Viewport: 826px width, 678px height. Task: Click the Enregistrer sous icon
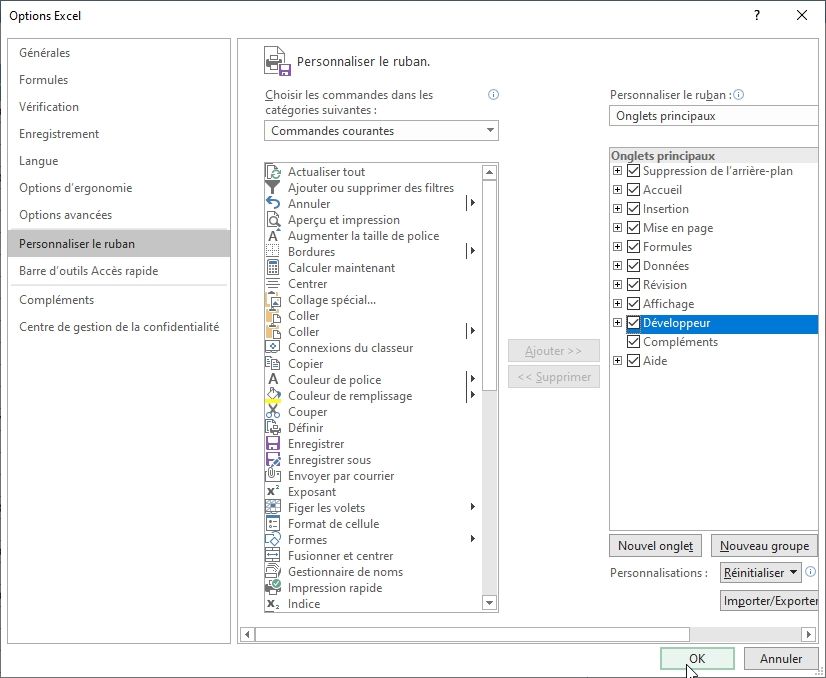tap(273, 459)
